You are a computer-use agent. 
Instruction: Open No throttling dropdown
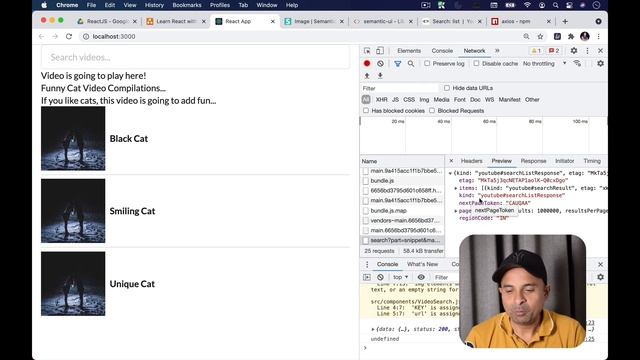pos(544,64)
